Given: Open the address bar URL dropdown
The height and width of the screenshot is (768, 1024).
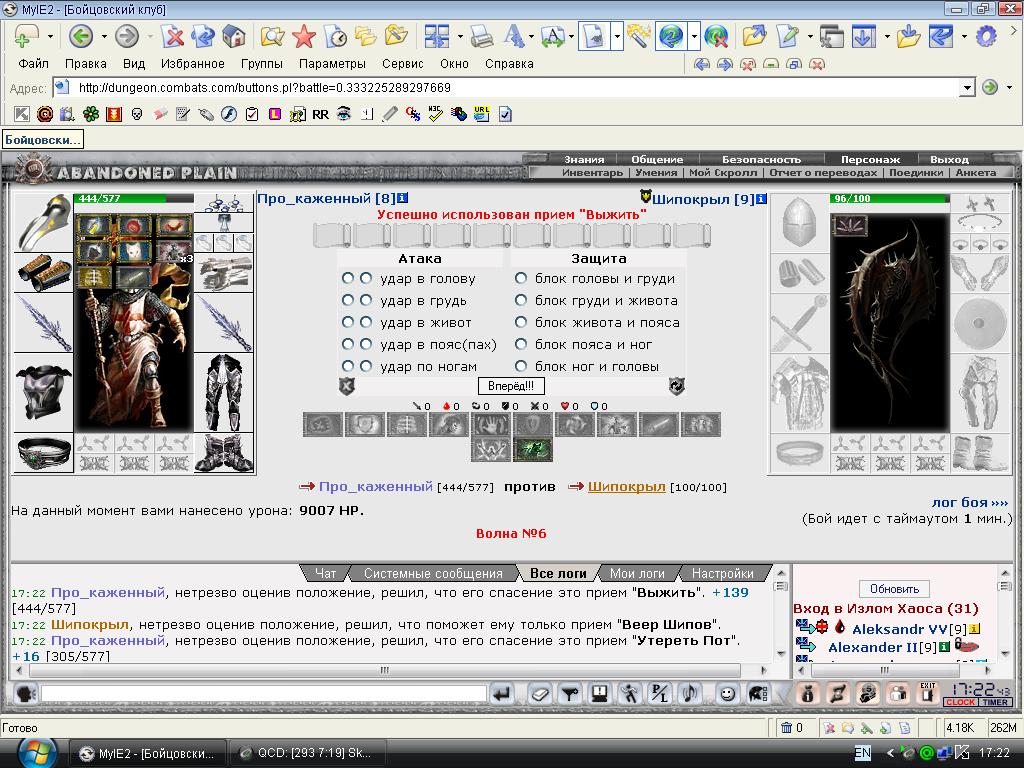Looking at the screenshot, I should click(967, 88).
